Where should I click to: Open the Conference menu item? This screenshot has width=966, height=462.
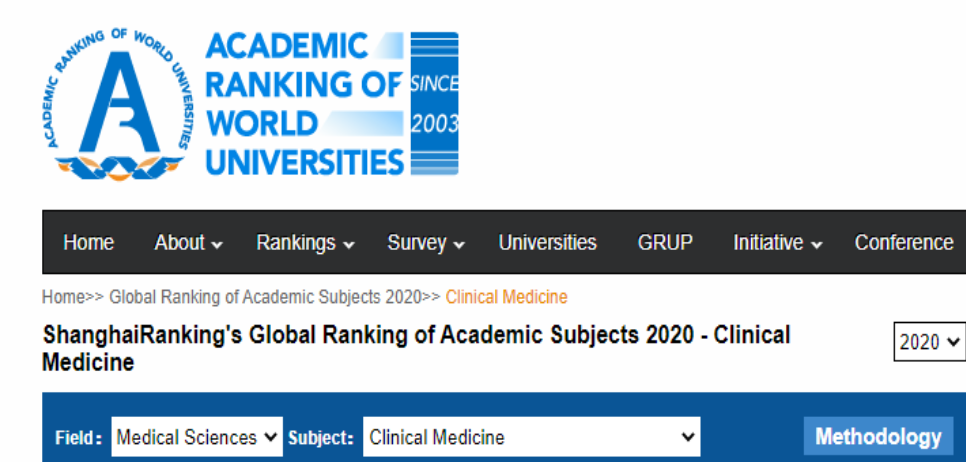[x=904, y=242]
